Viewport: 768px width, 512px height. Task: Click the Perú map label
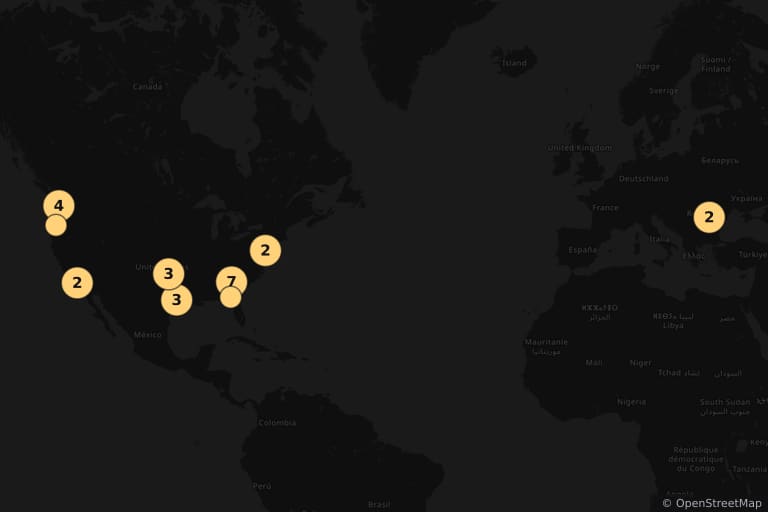tap(262, 486)
